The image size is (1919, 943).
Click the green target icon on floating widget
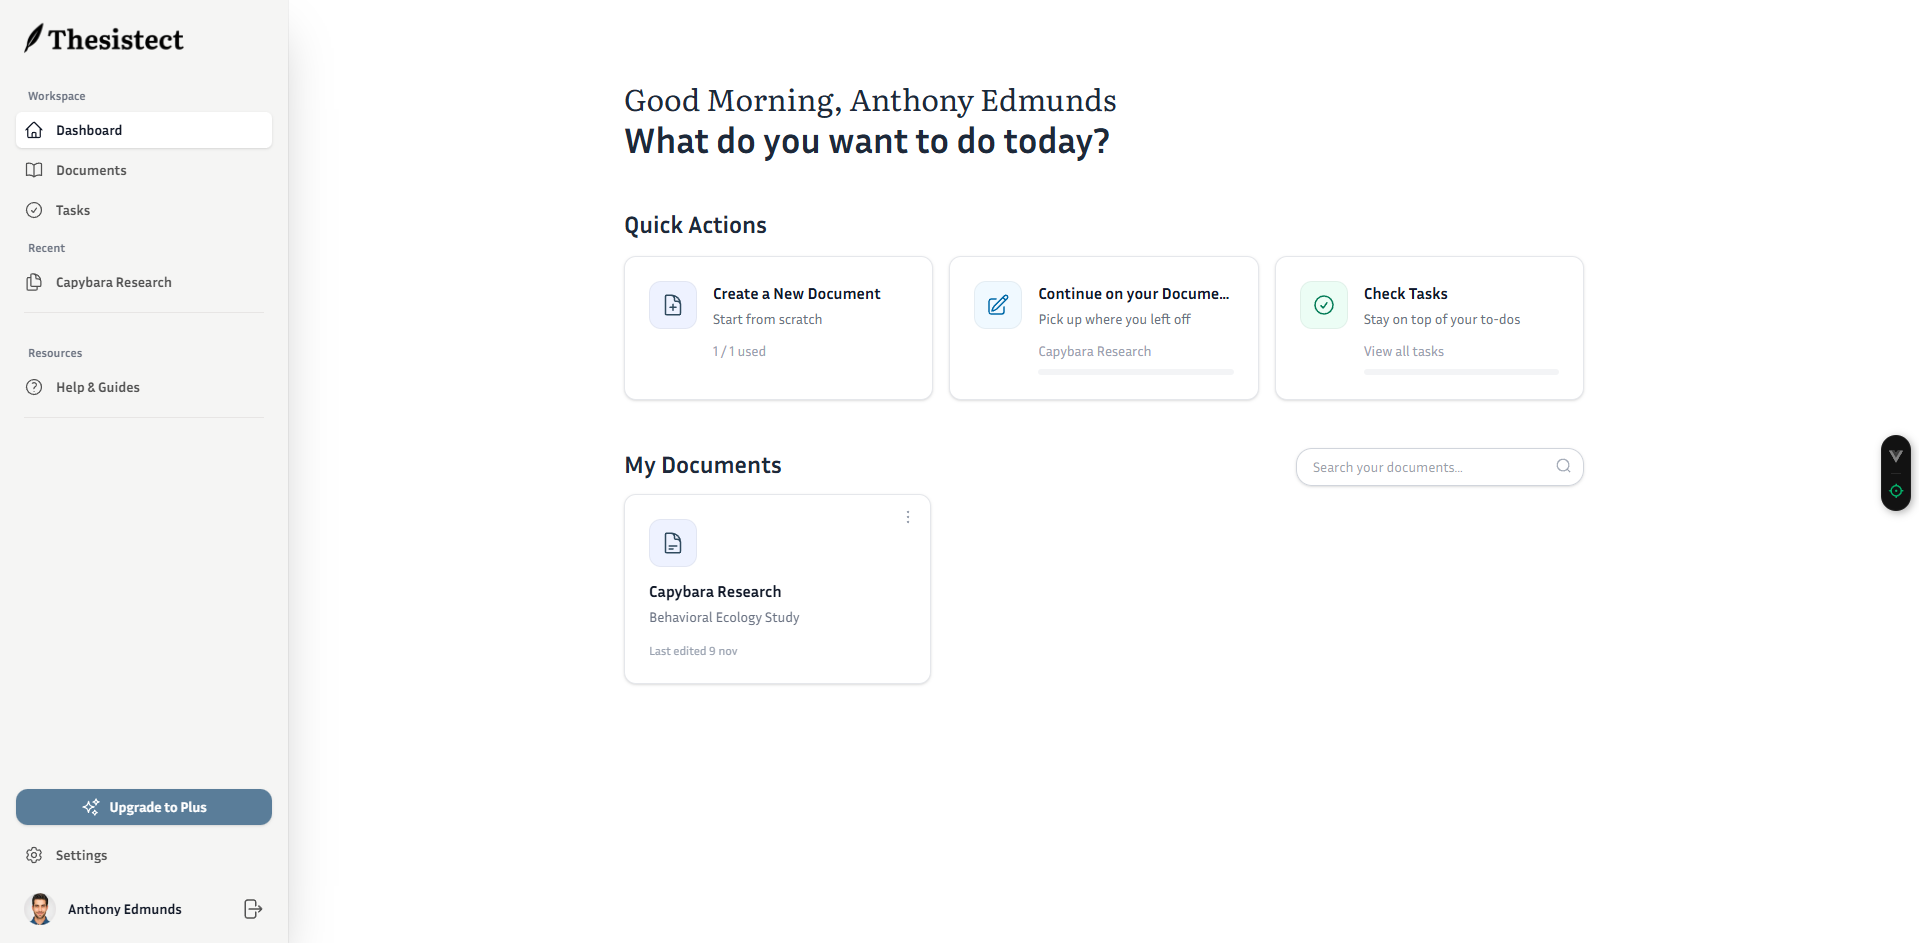tap(1895, 491)
